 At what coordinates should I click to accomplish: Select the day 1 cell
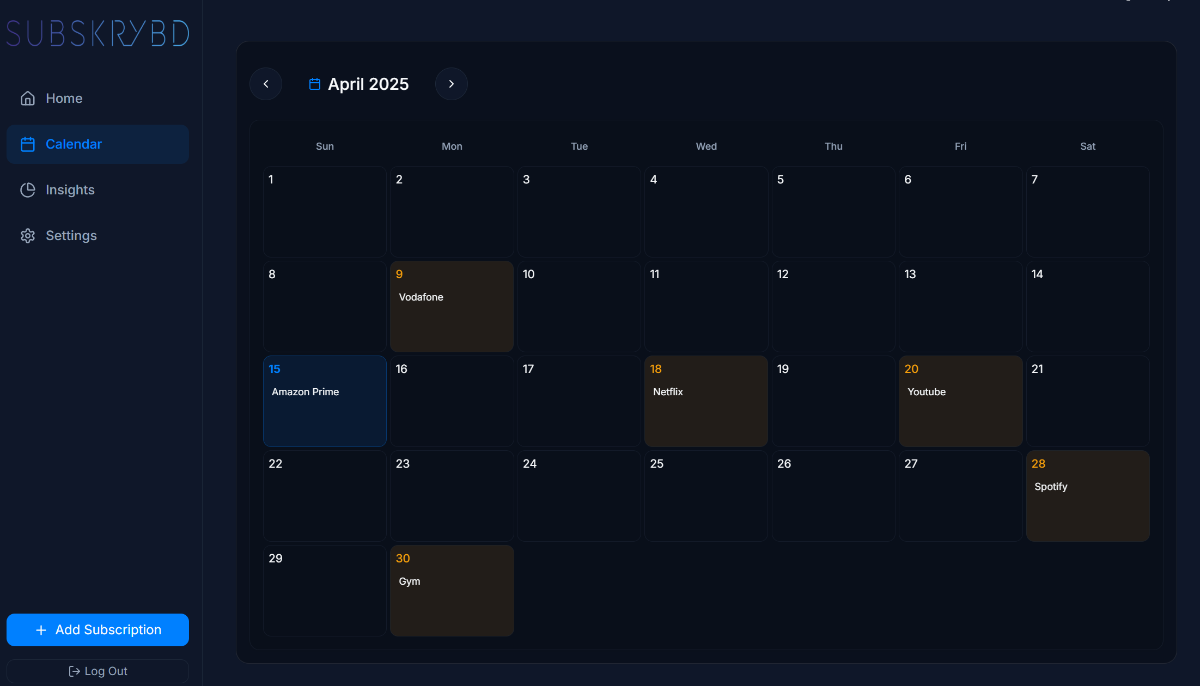tap(325, 212)
